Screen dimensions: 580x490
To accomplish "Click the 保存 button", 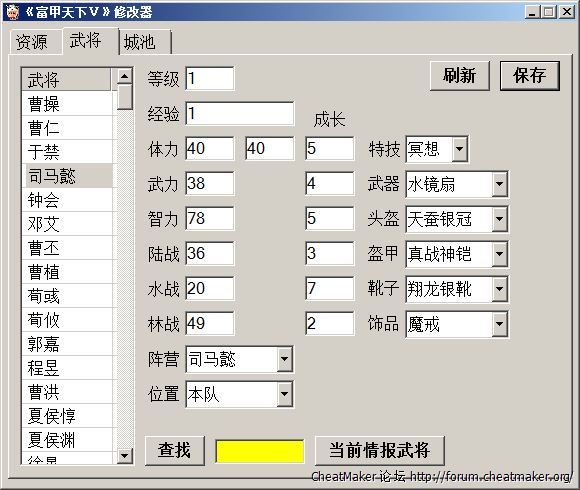I will pos(530,76).
